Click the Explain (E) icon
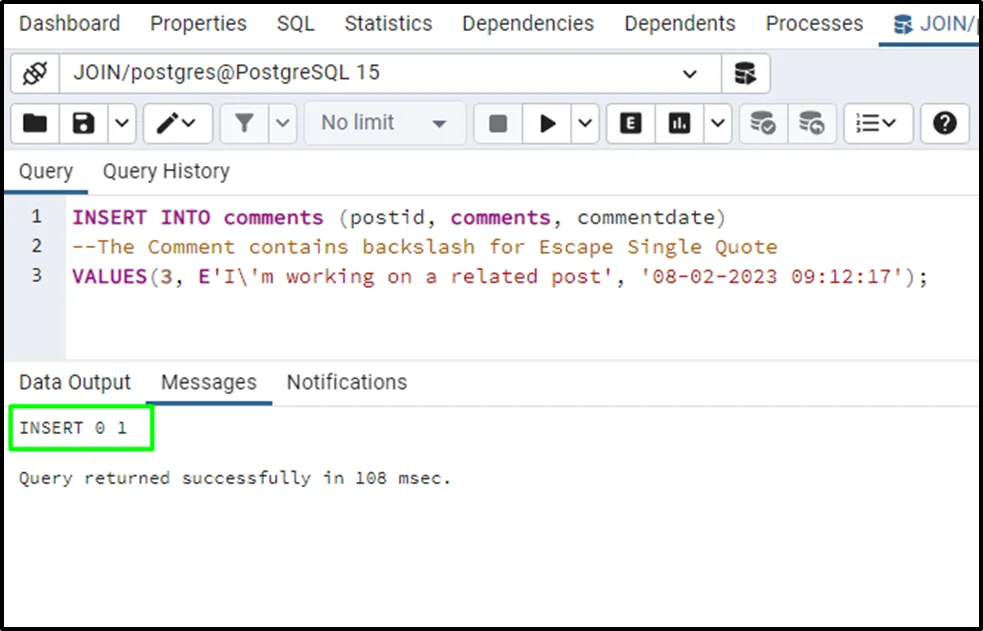Viewport: 983px width, 631px height. tap(630, 123)
